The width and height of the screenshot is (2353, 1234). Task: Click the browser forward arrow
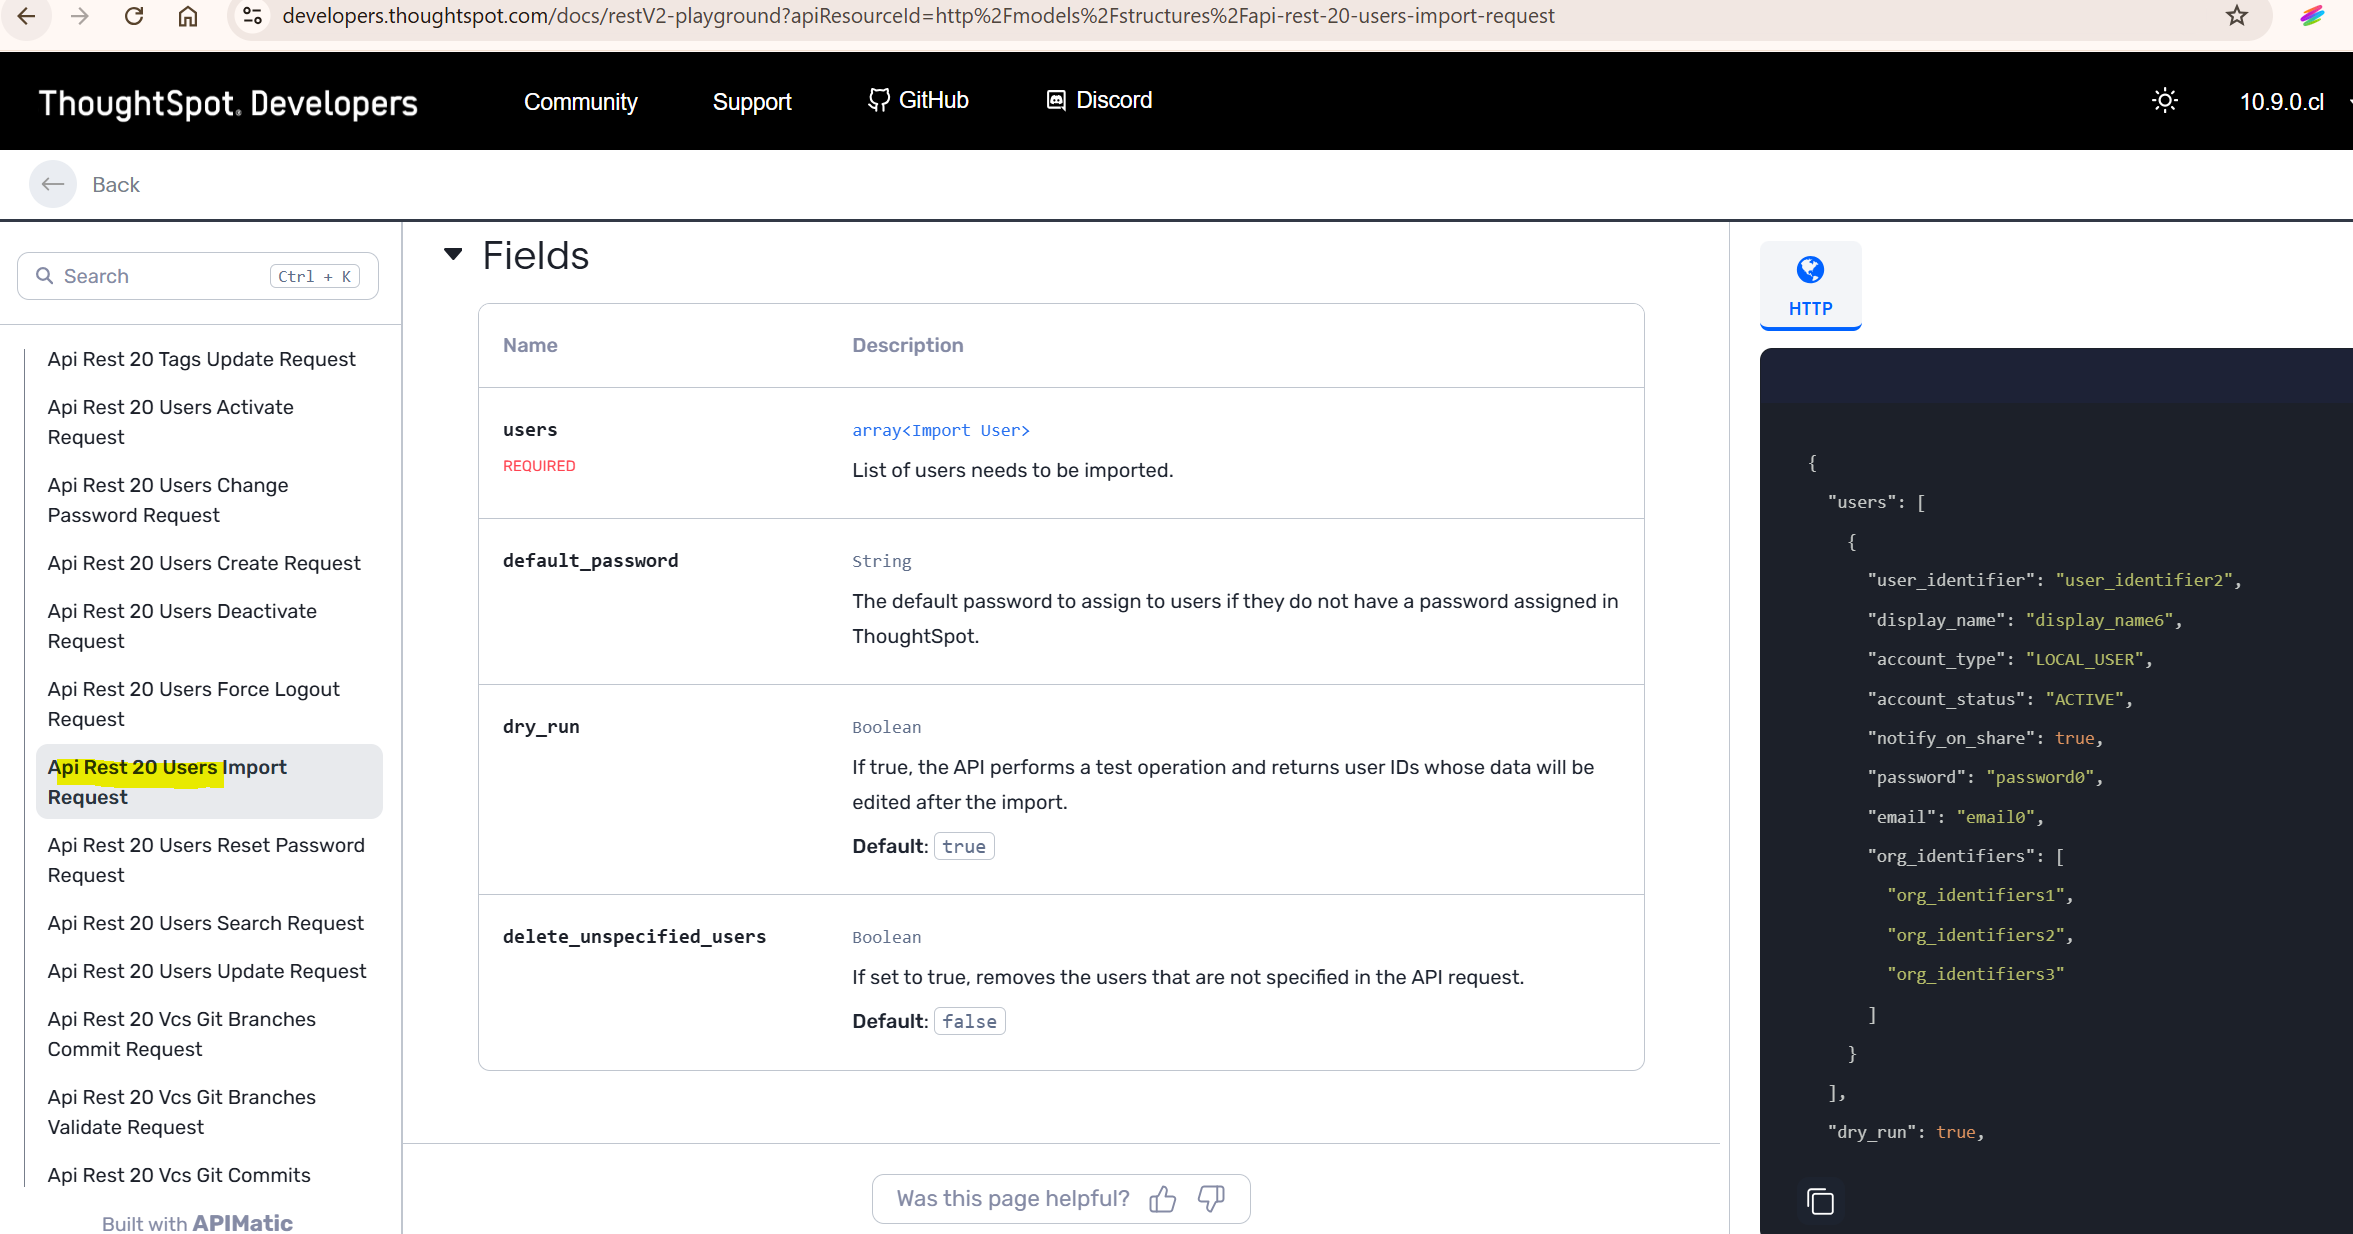click(x=80, y=16)
